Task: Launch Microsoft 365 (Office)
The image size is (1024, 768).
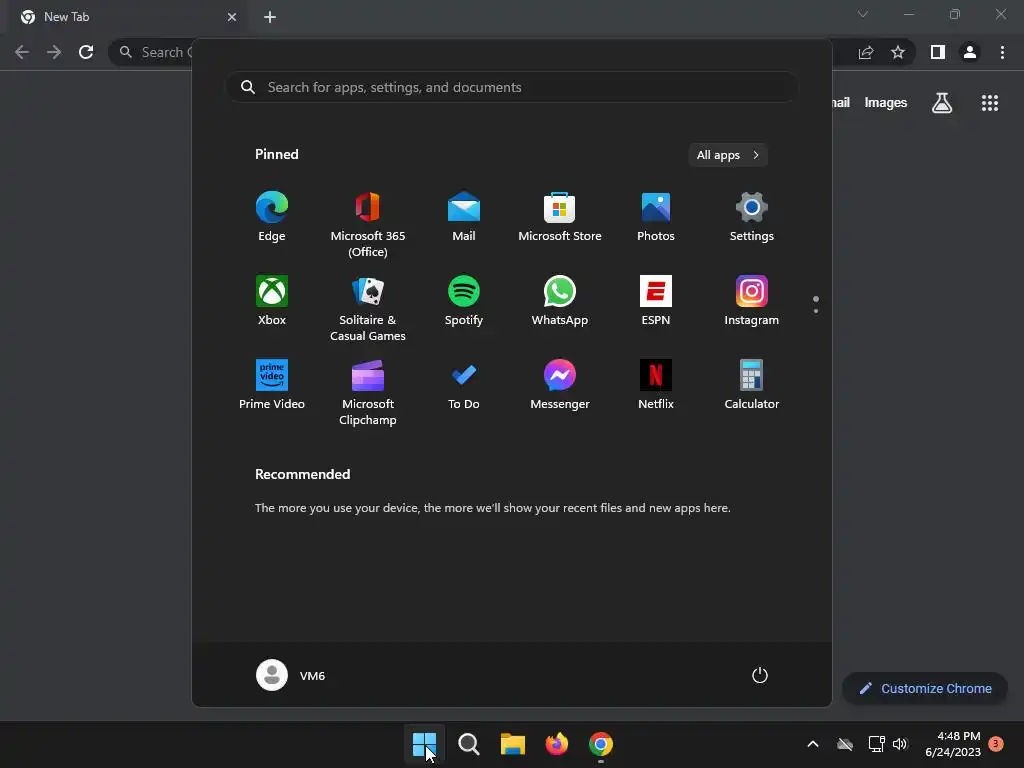Action: [x=368, y=225]
